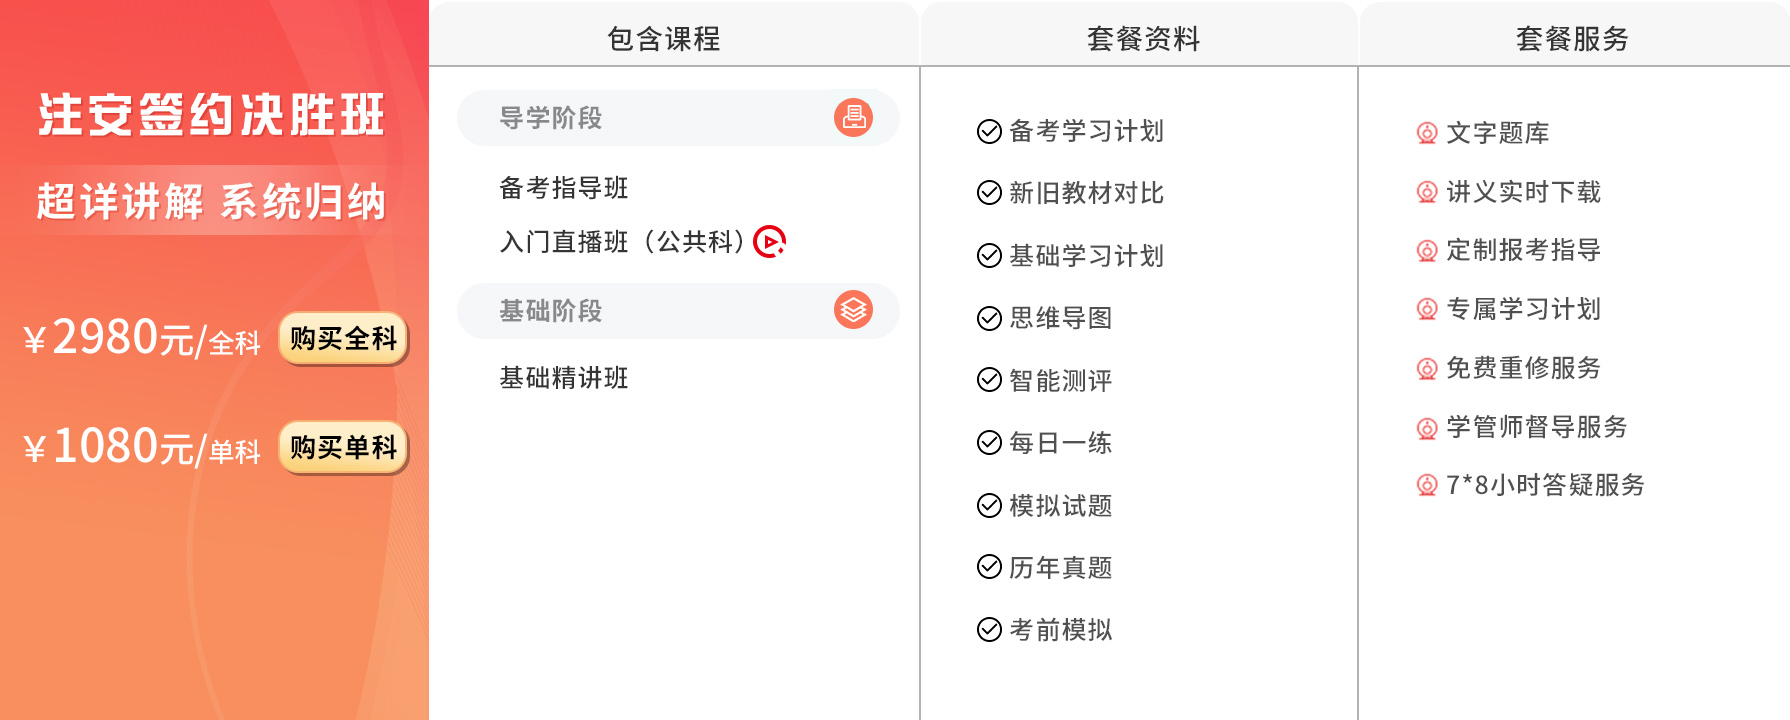The image size is (1790, 720).
Task: Click the badge icon beside 文字题库
Action: pyautogui.click(x=1427, y=133)
